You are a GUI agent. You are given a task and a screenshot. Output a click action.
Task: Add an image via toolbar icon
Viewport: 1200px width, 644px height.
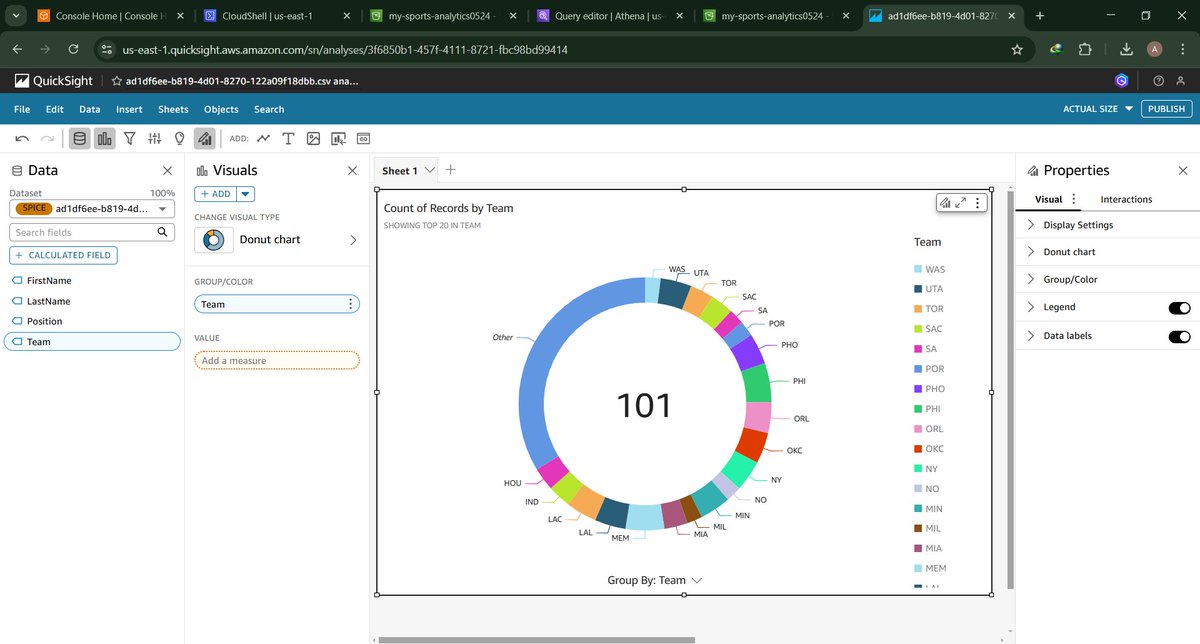tap(314, 139)
